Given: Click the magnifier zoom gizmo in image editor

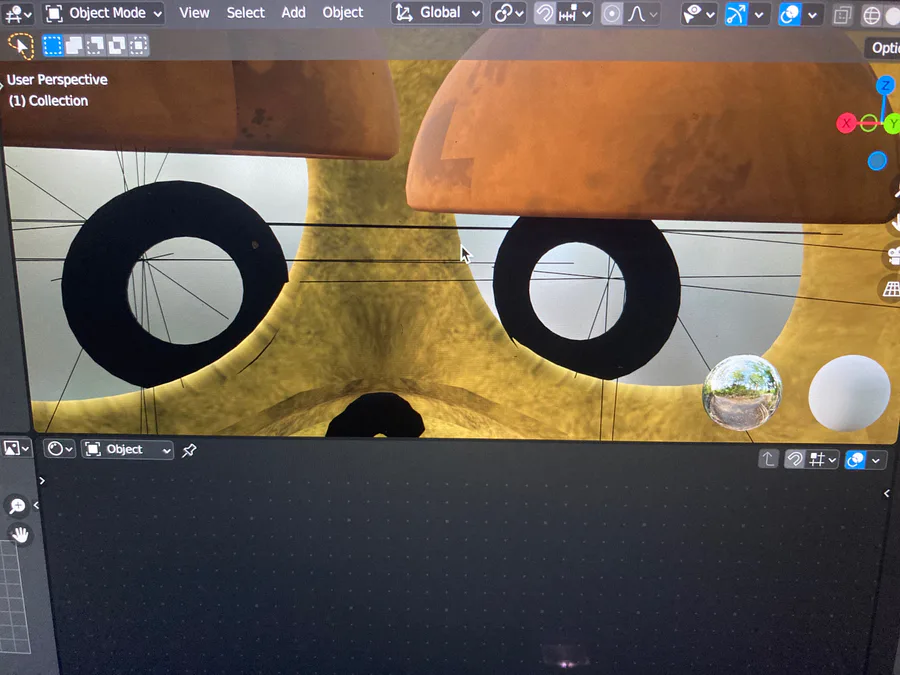Looking at the screenshot, I should (x=17, y=506).
